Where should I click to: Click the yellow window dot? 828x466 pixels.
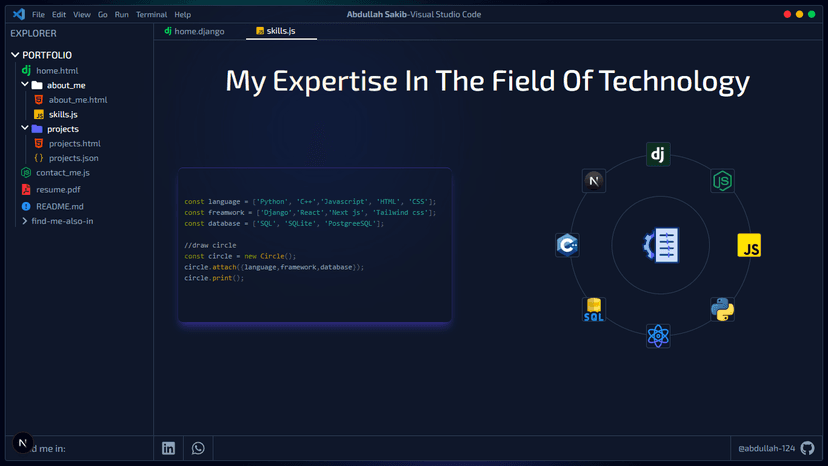799,14
